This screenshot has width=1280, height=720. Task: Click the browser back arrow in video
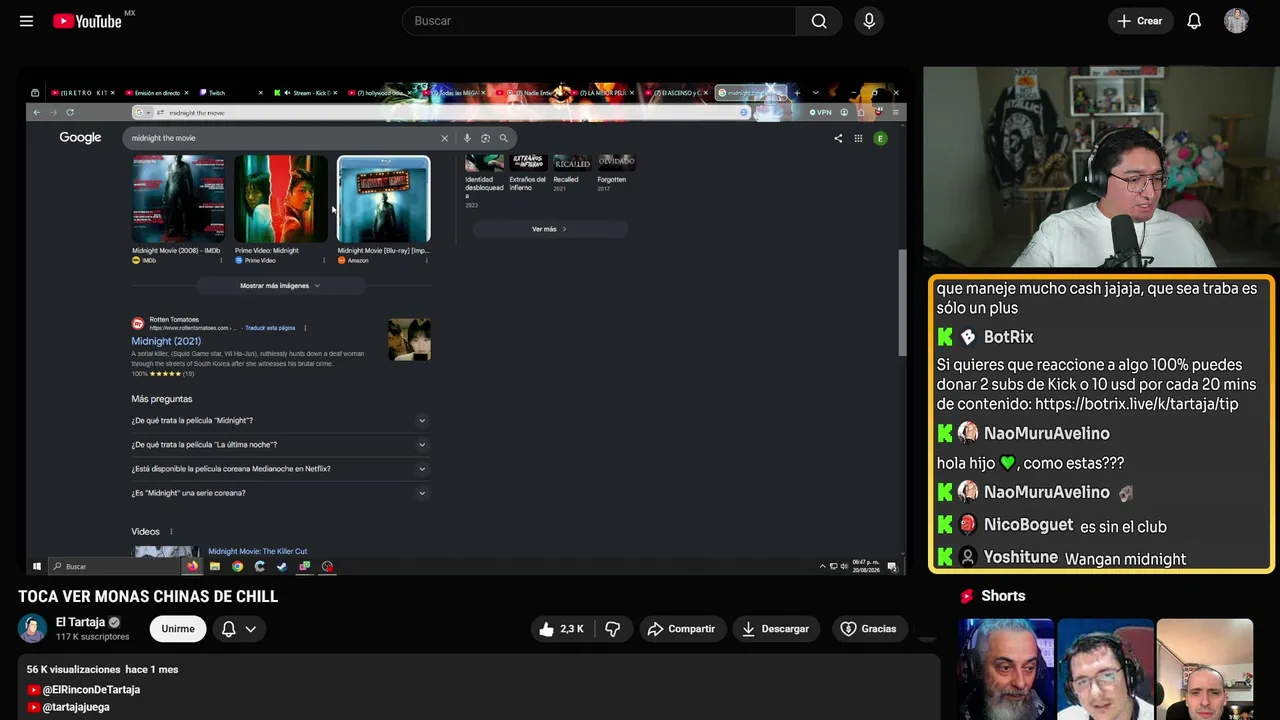tap(37, 113)
